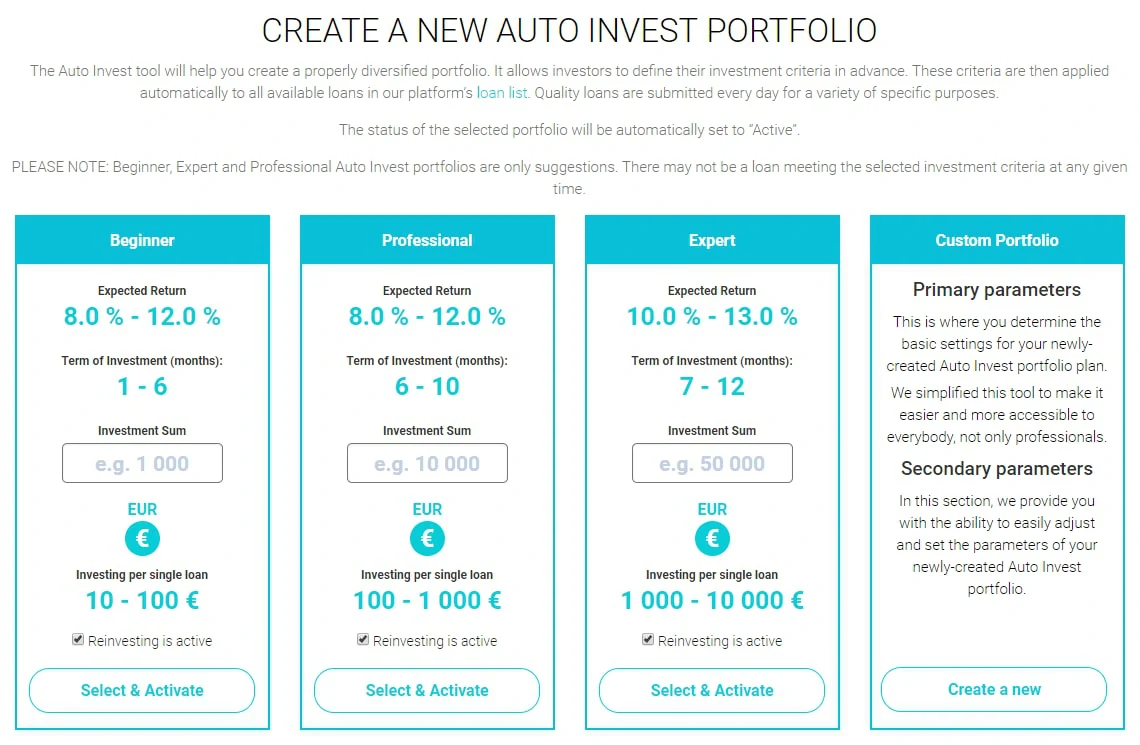Click the EUR label in Beginner card
Viewport: 1140px width, 745px height.
142,509
